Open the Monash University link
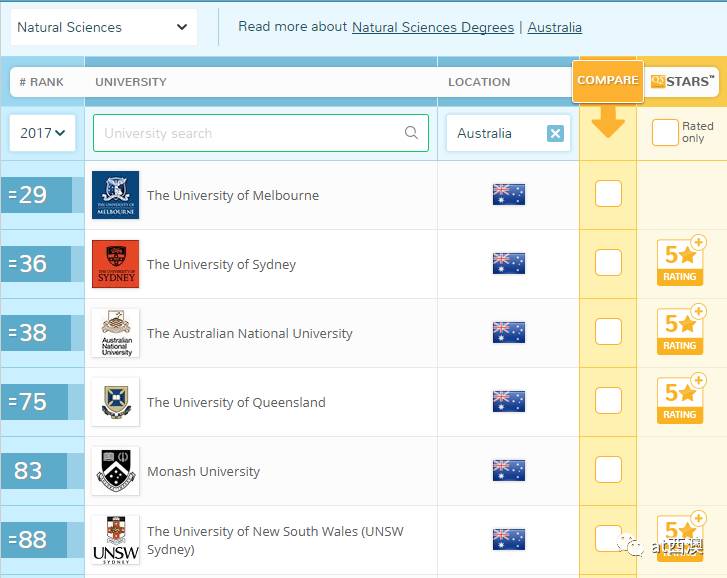Viewport: 727px width, 578px height. pos(203,471)
